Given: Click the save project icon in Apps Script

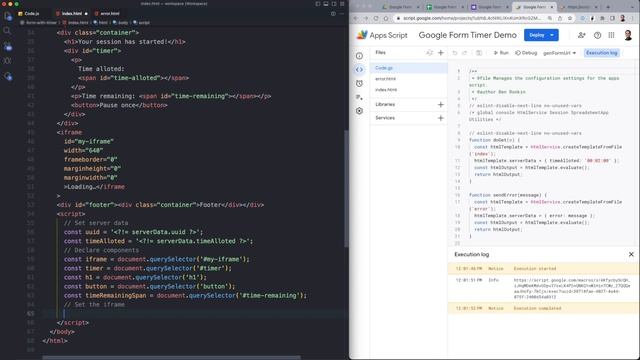Looking at the screenshot, I should 479,53.
